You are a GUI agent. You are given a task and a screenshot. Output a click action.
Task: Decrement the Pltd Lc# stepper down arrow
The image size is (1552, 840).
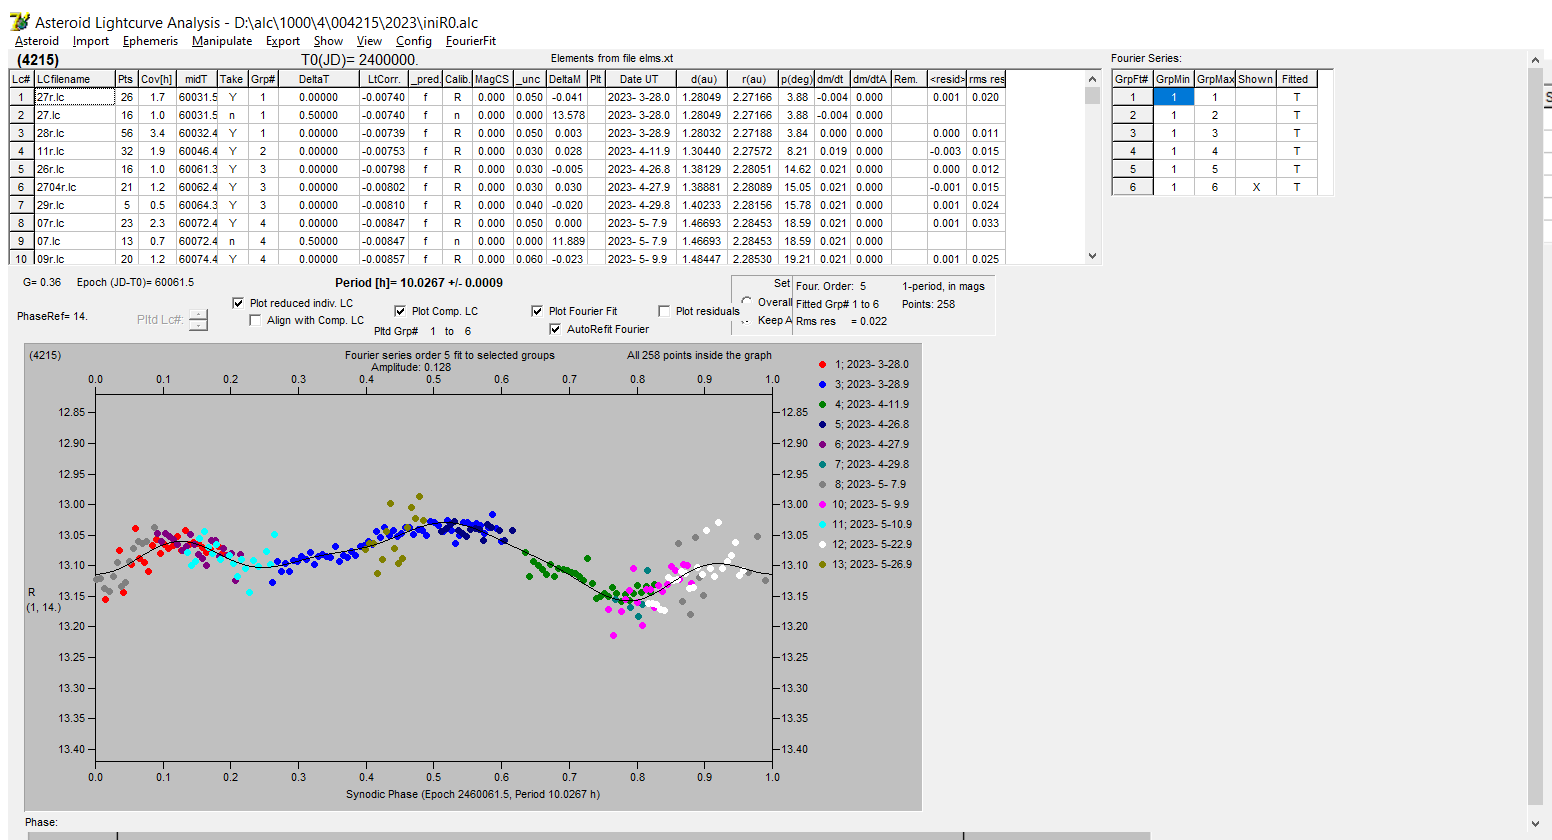[198, 325]
